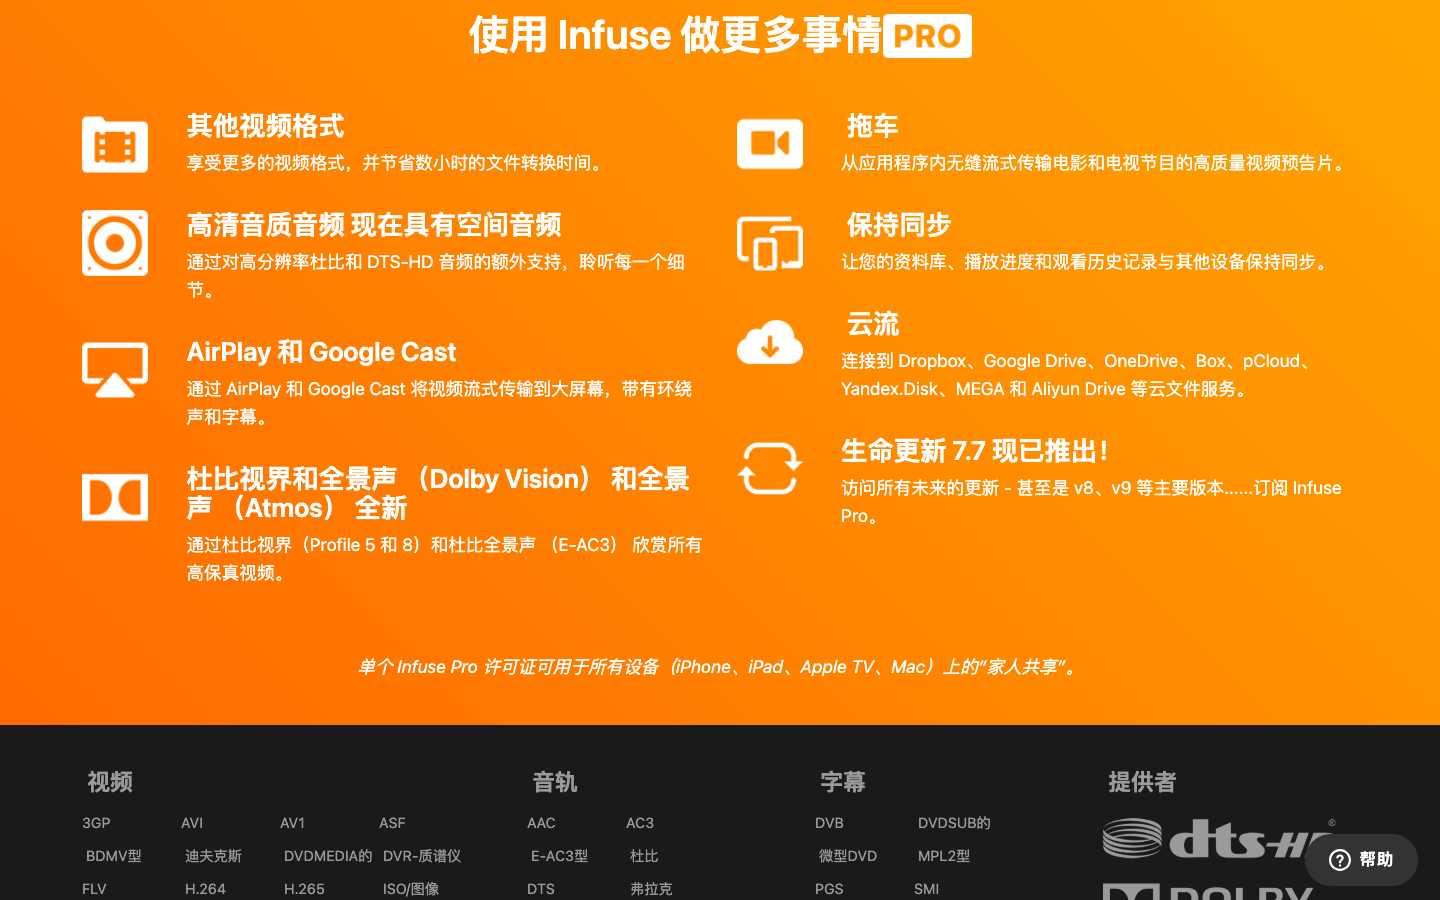Click the DVR-质谱仪 format entry
Viewport: 1440px width, 900px height.
click(x=422, y=856)
